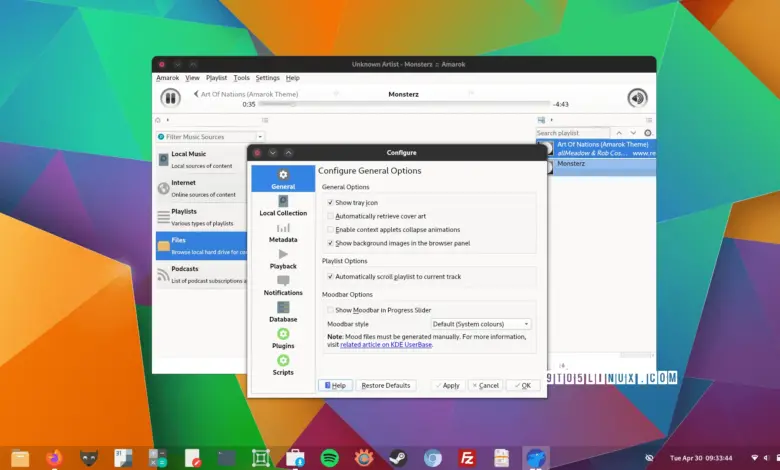Enable context applets collapse animations checkbox
The width and height of the screenshot is (780, 470).
pyautogui.click(x=330, y=230)
